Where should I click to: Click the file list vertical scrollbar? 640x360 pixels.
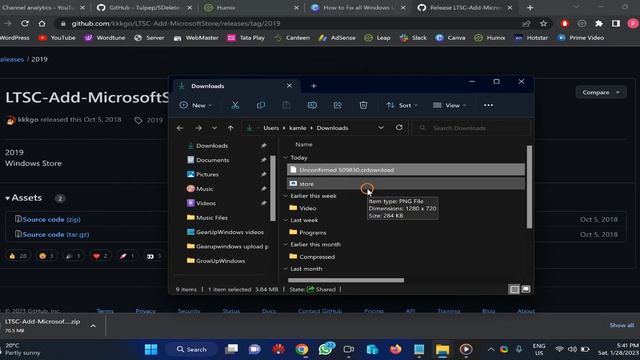pos(529,187)
